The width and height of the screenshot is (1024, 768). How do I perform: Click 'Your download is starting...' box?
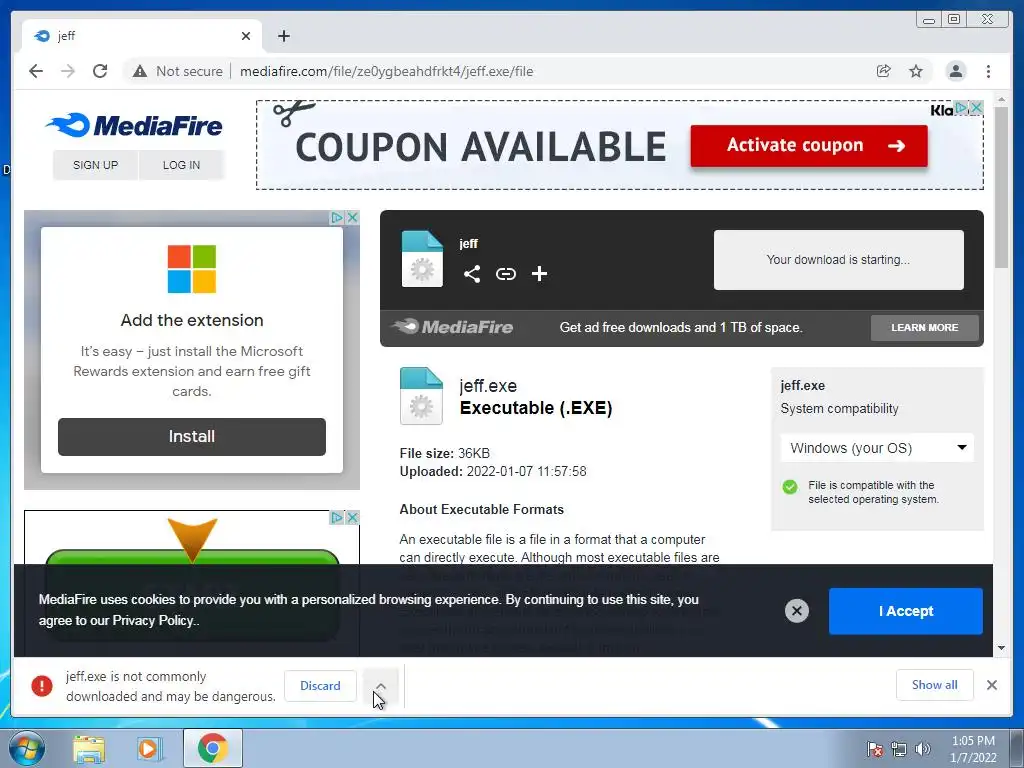point(839,260)
